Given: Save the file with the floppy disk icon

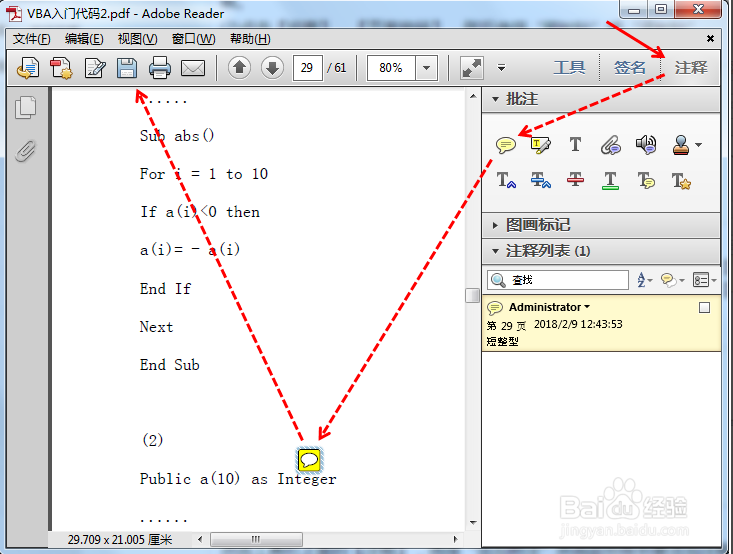Looking at the screenshot, I should click(x=127, y=68).
